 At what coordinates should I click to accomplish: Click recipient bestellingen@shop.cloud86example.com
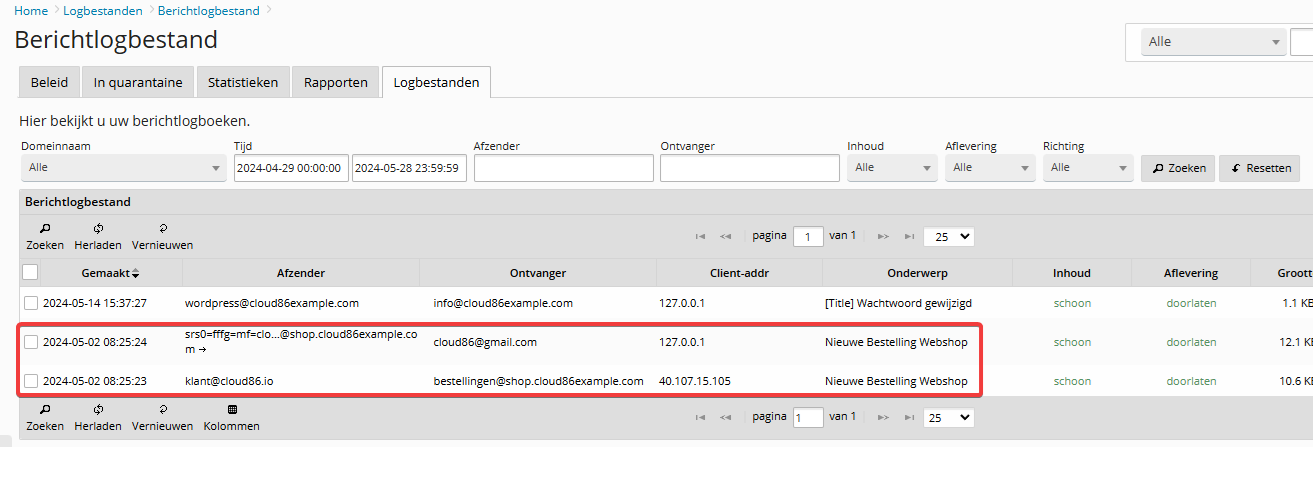538,381
